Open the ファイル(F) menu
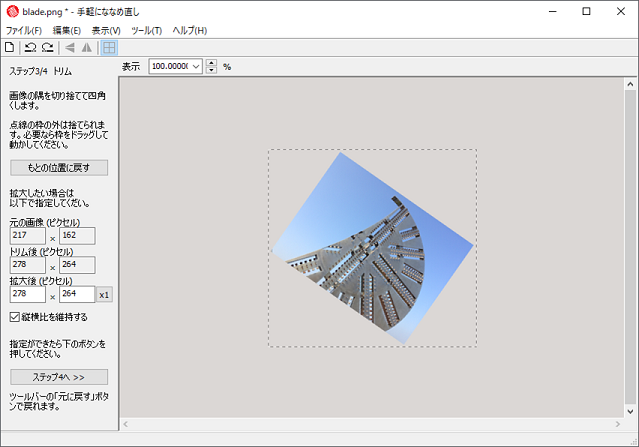Image resolution: width=639 pixels, height=447 pixels. pyautogui.click(x=24, y=30)
